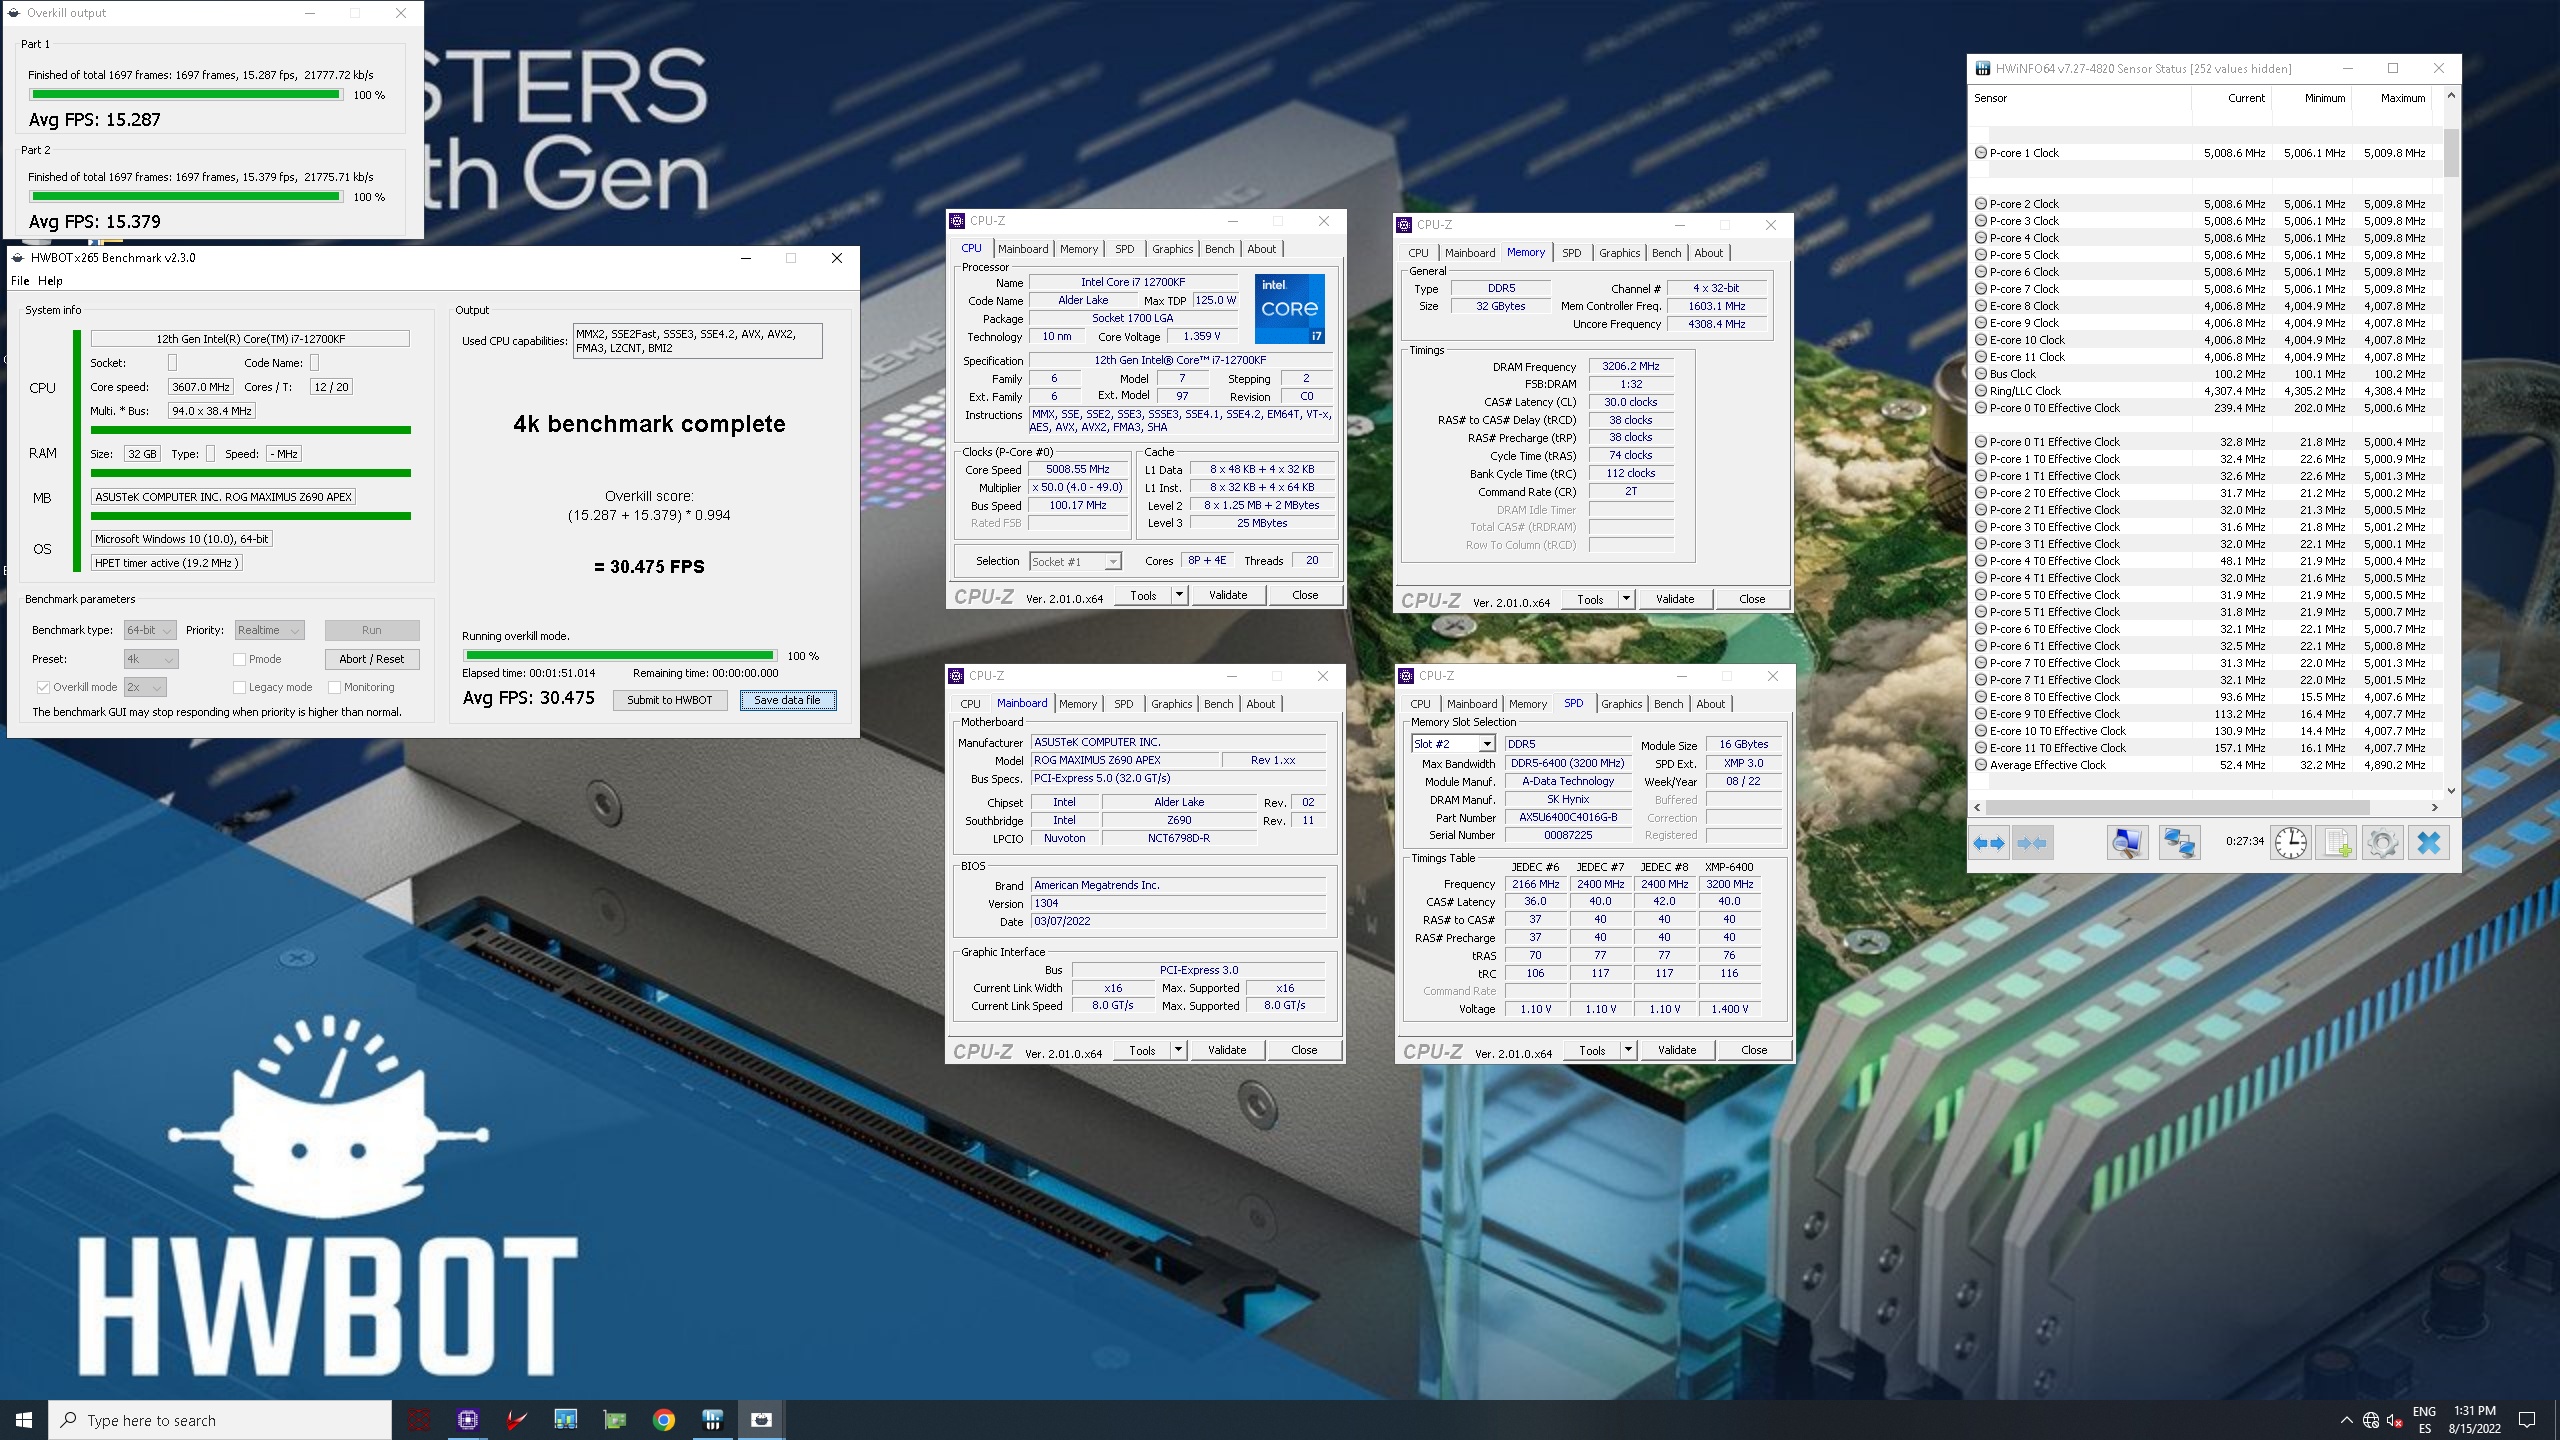Open the green GPU card taskbar app
The height and width of the screenshot is (1440, 2560).
[x=615, y=1420]
